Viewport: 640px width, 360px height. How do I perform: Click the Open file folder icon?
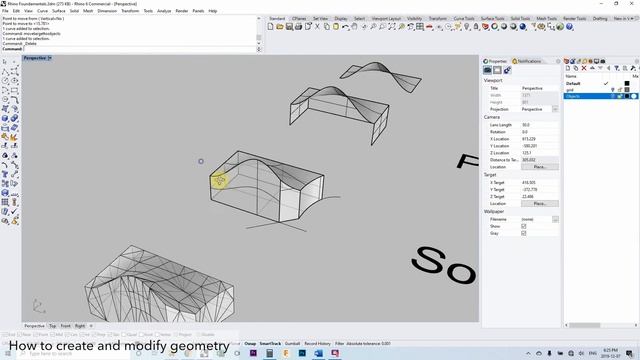(280, 27)
